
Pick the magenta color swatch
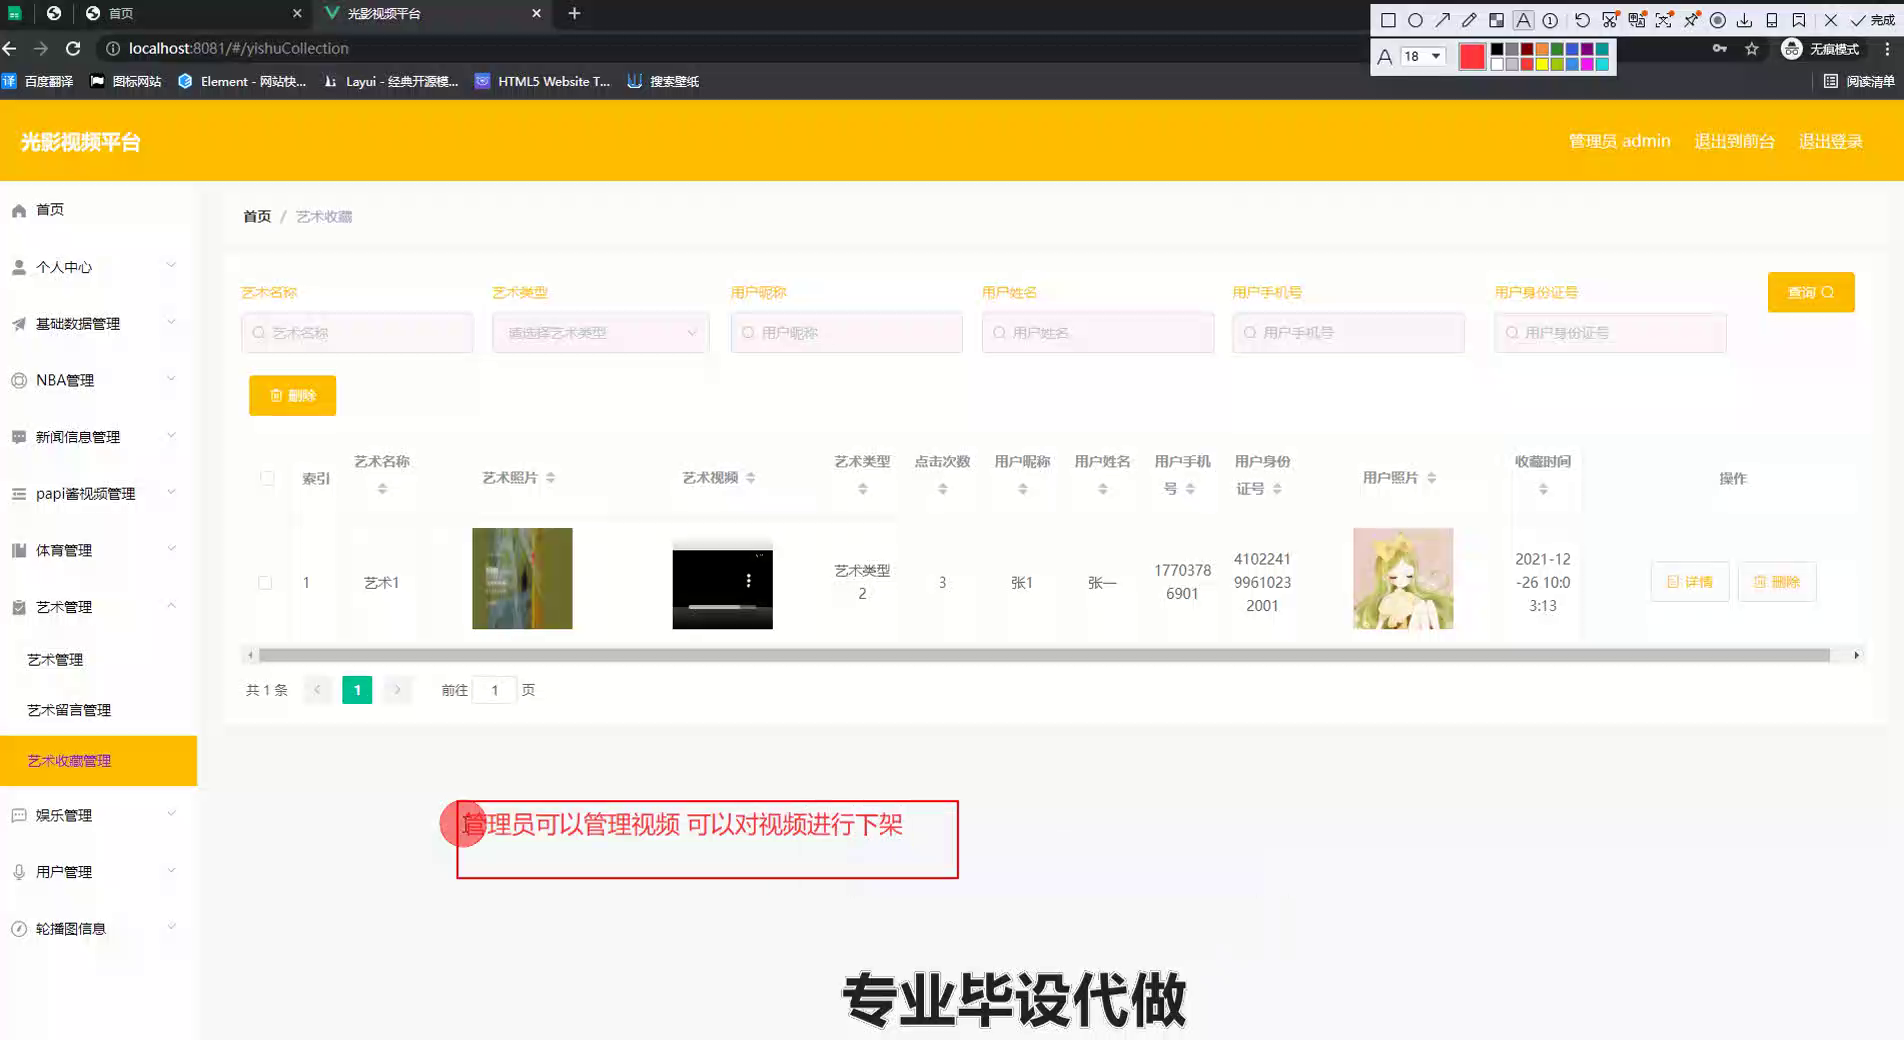[1587, 64]
